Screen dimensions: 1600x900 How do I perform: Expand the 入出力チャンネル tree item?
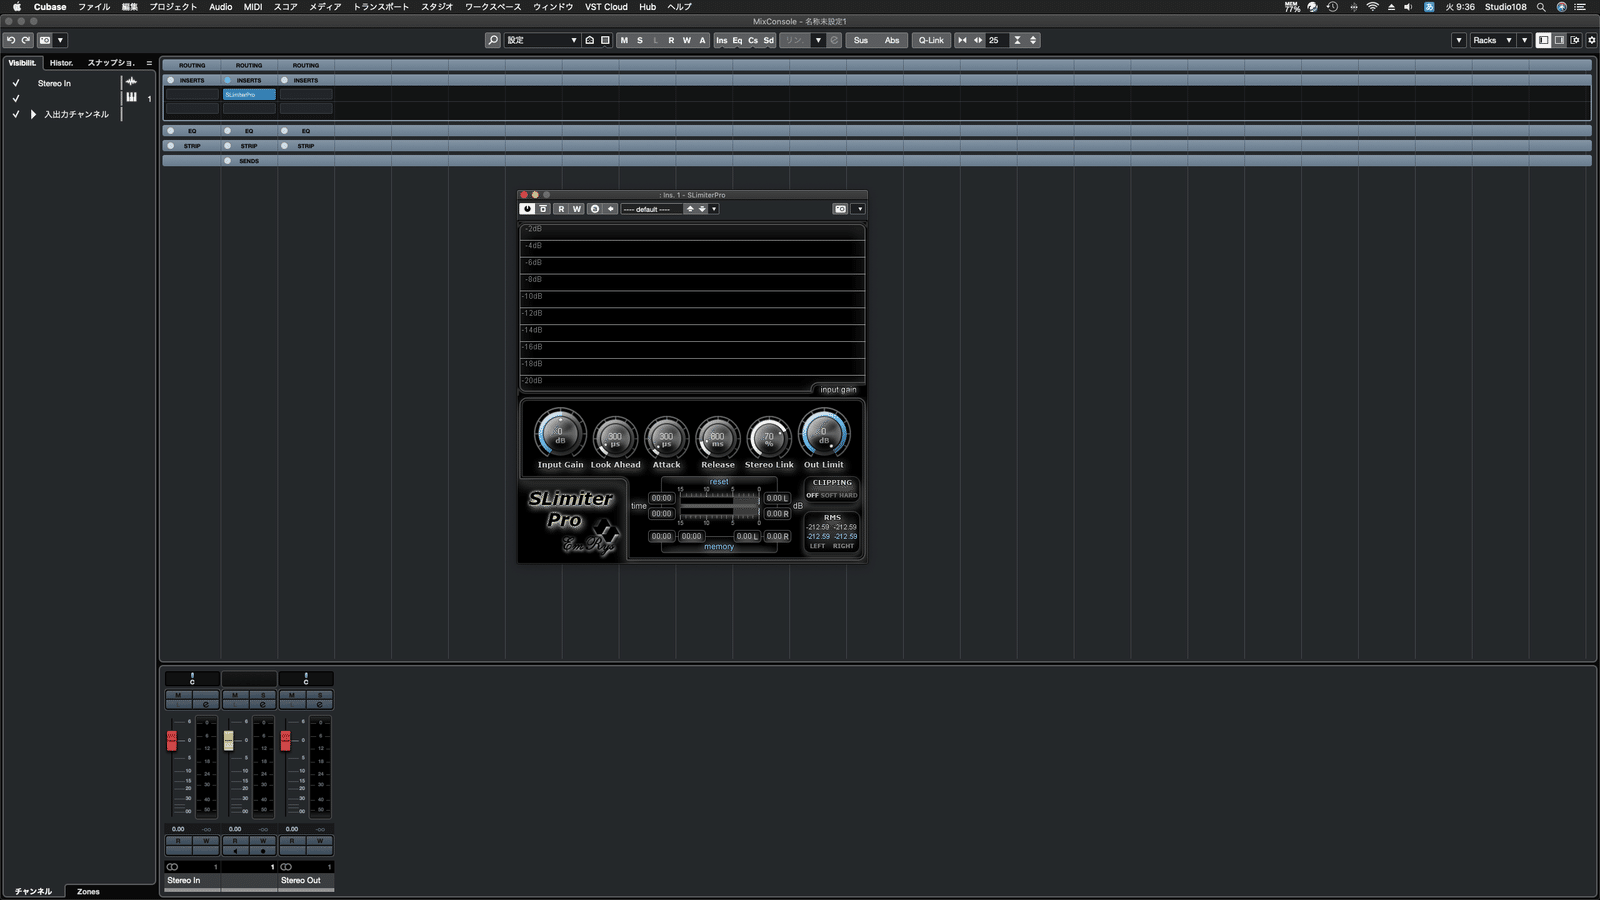(33, 114)
